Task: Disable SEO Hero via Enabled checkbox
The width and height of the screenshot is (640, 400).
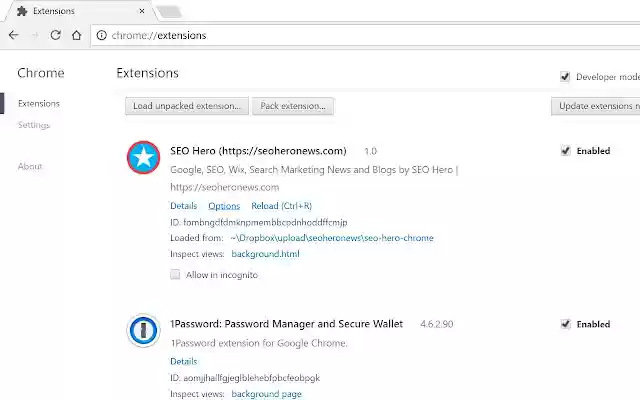Action: coord(565,151)
